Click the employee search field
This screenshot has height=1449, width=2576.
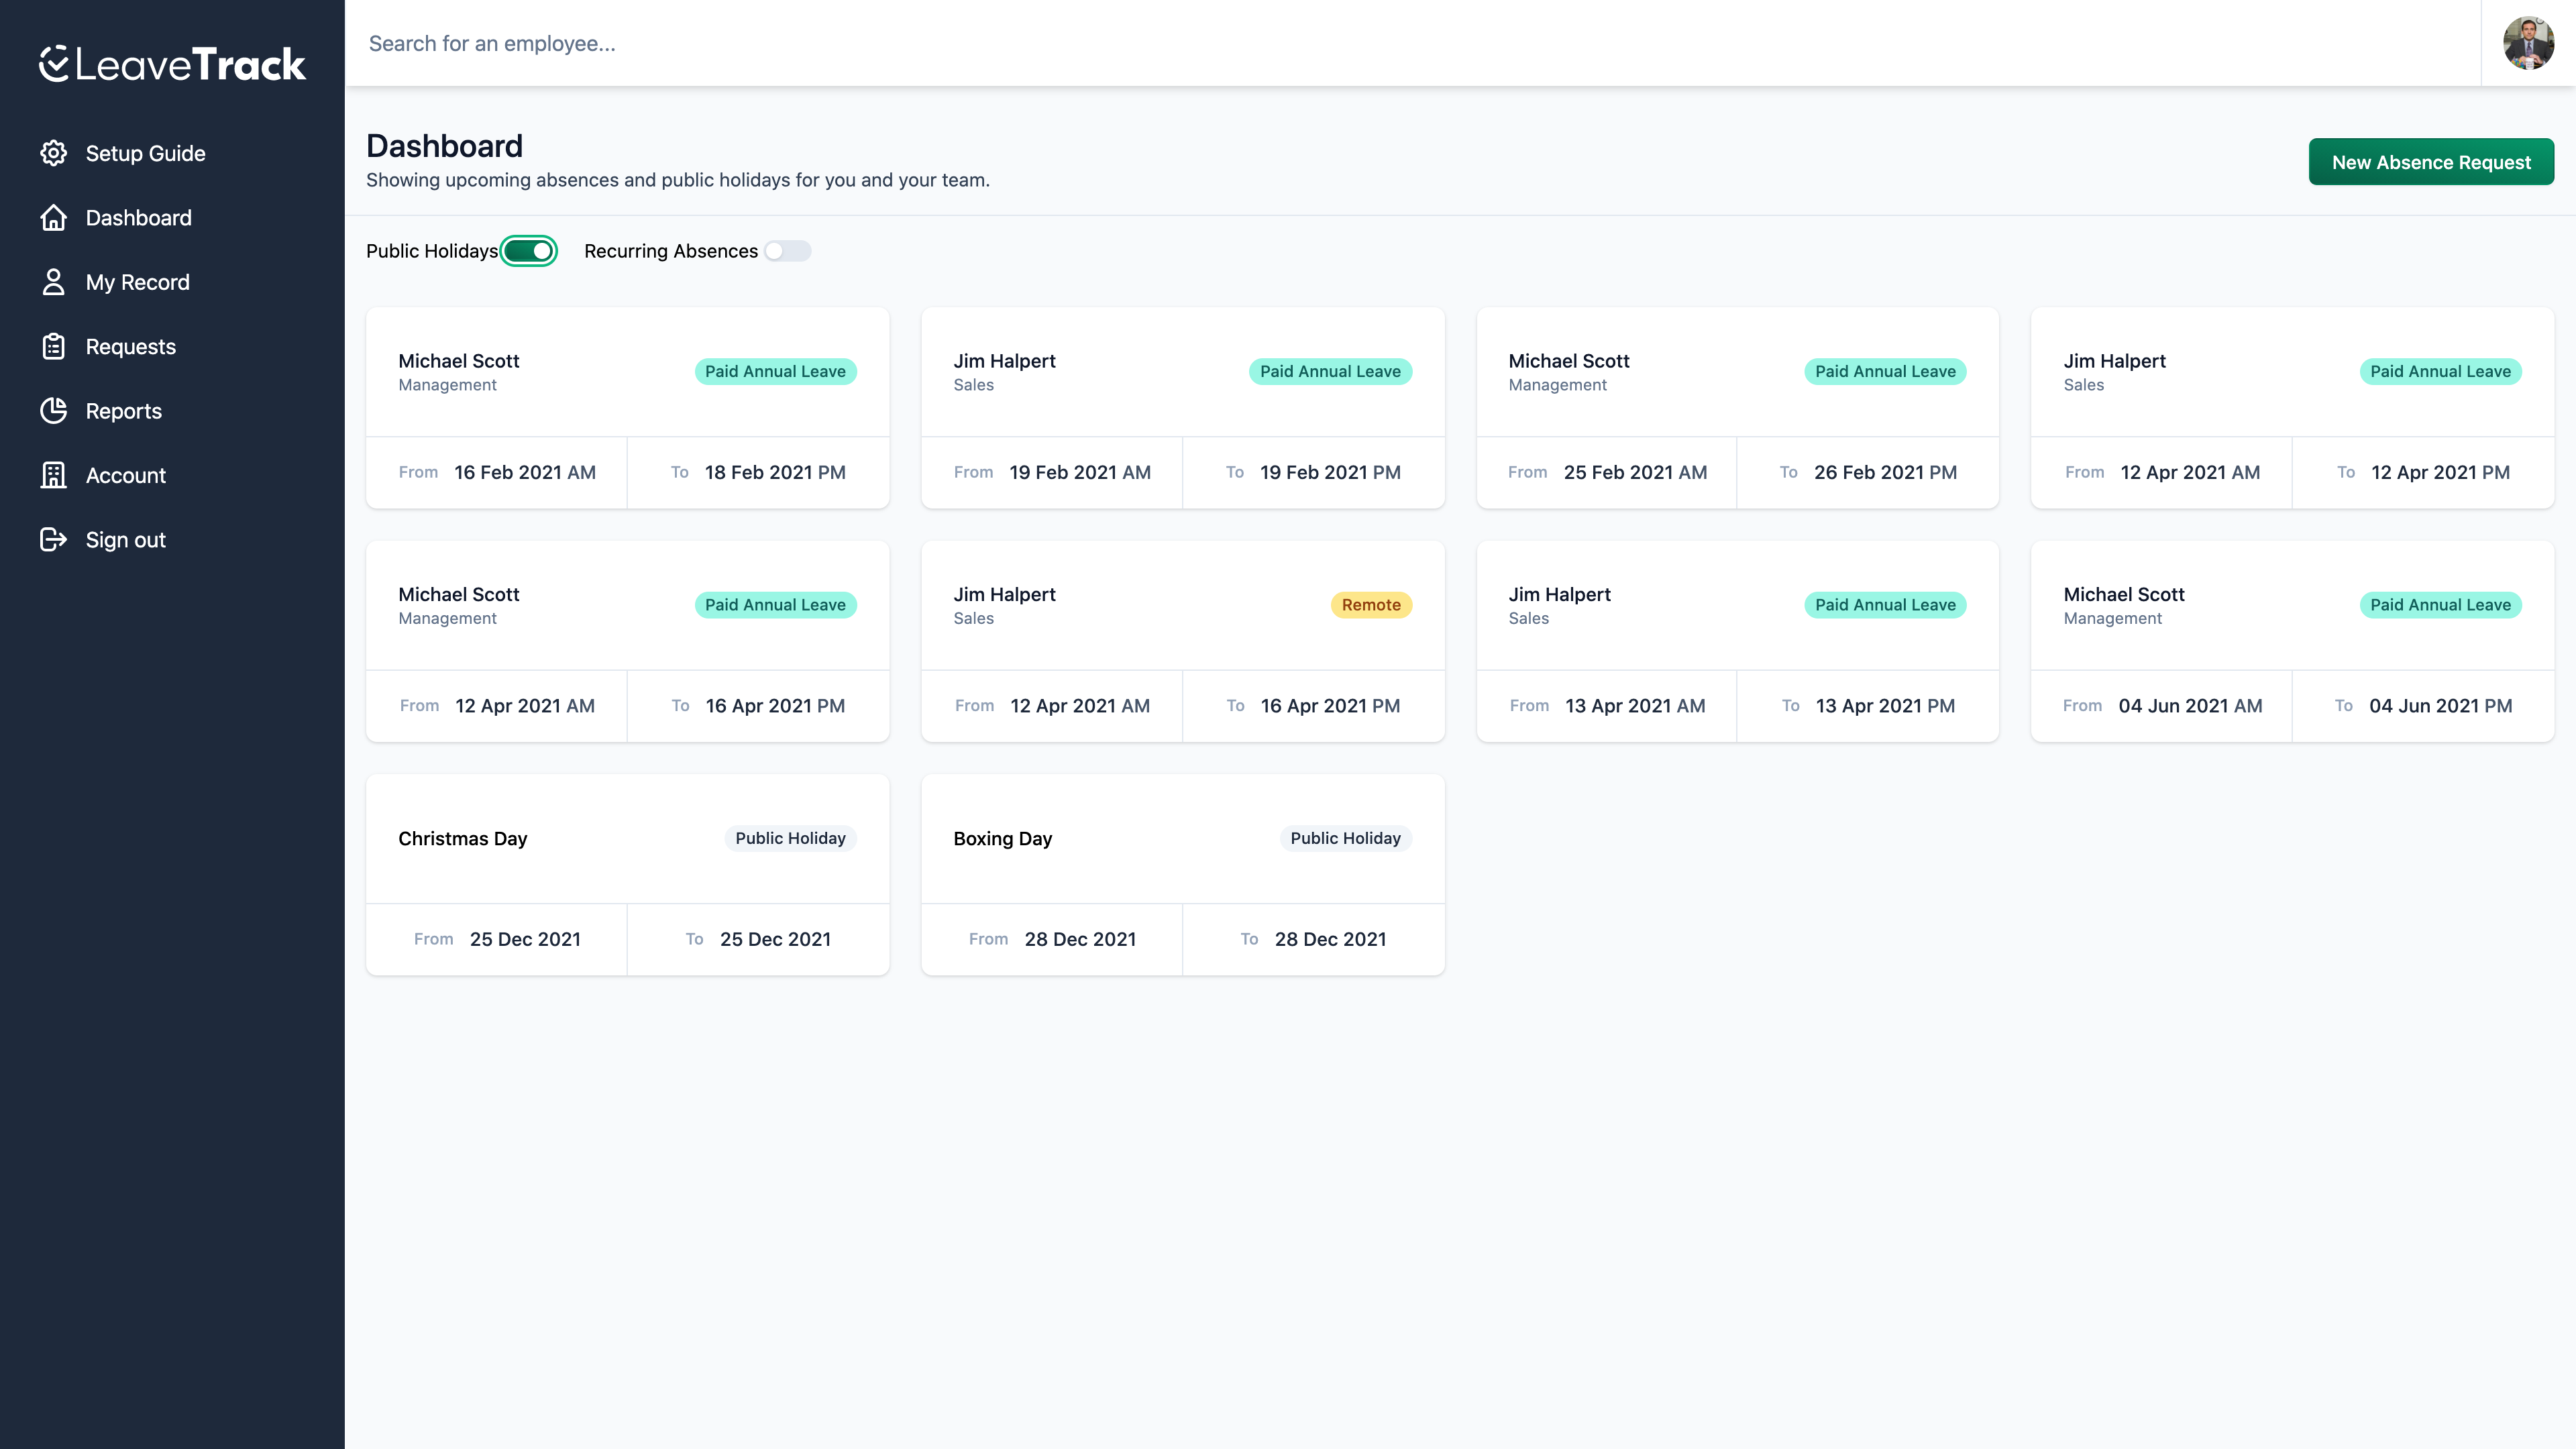pos(700,43)
